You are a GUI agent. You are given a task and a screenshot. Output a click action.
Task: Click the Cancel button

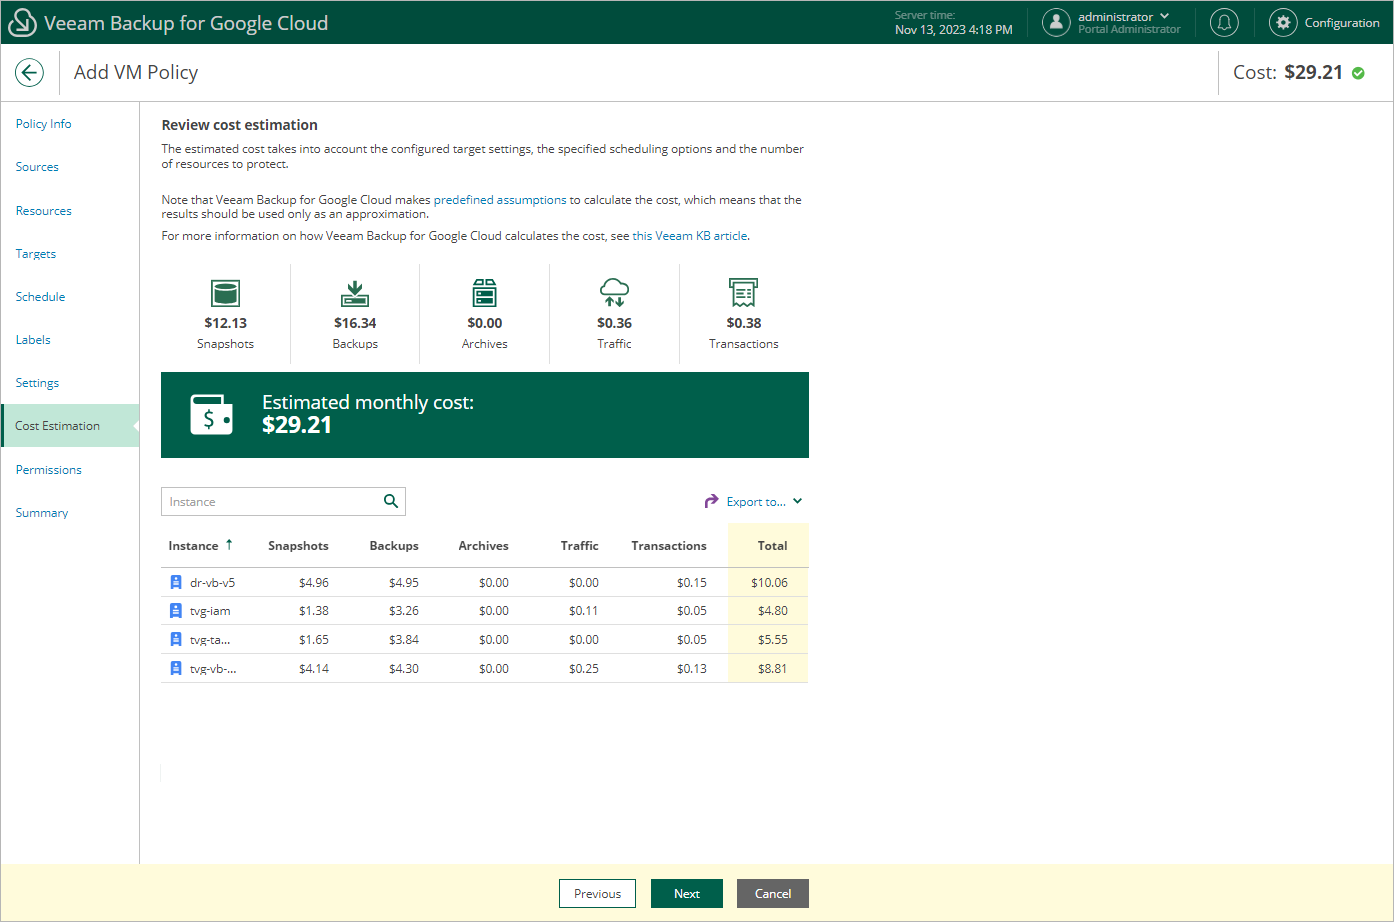[773, 894]
